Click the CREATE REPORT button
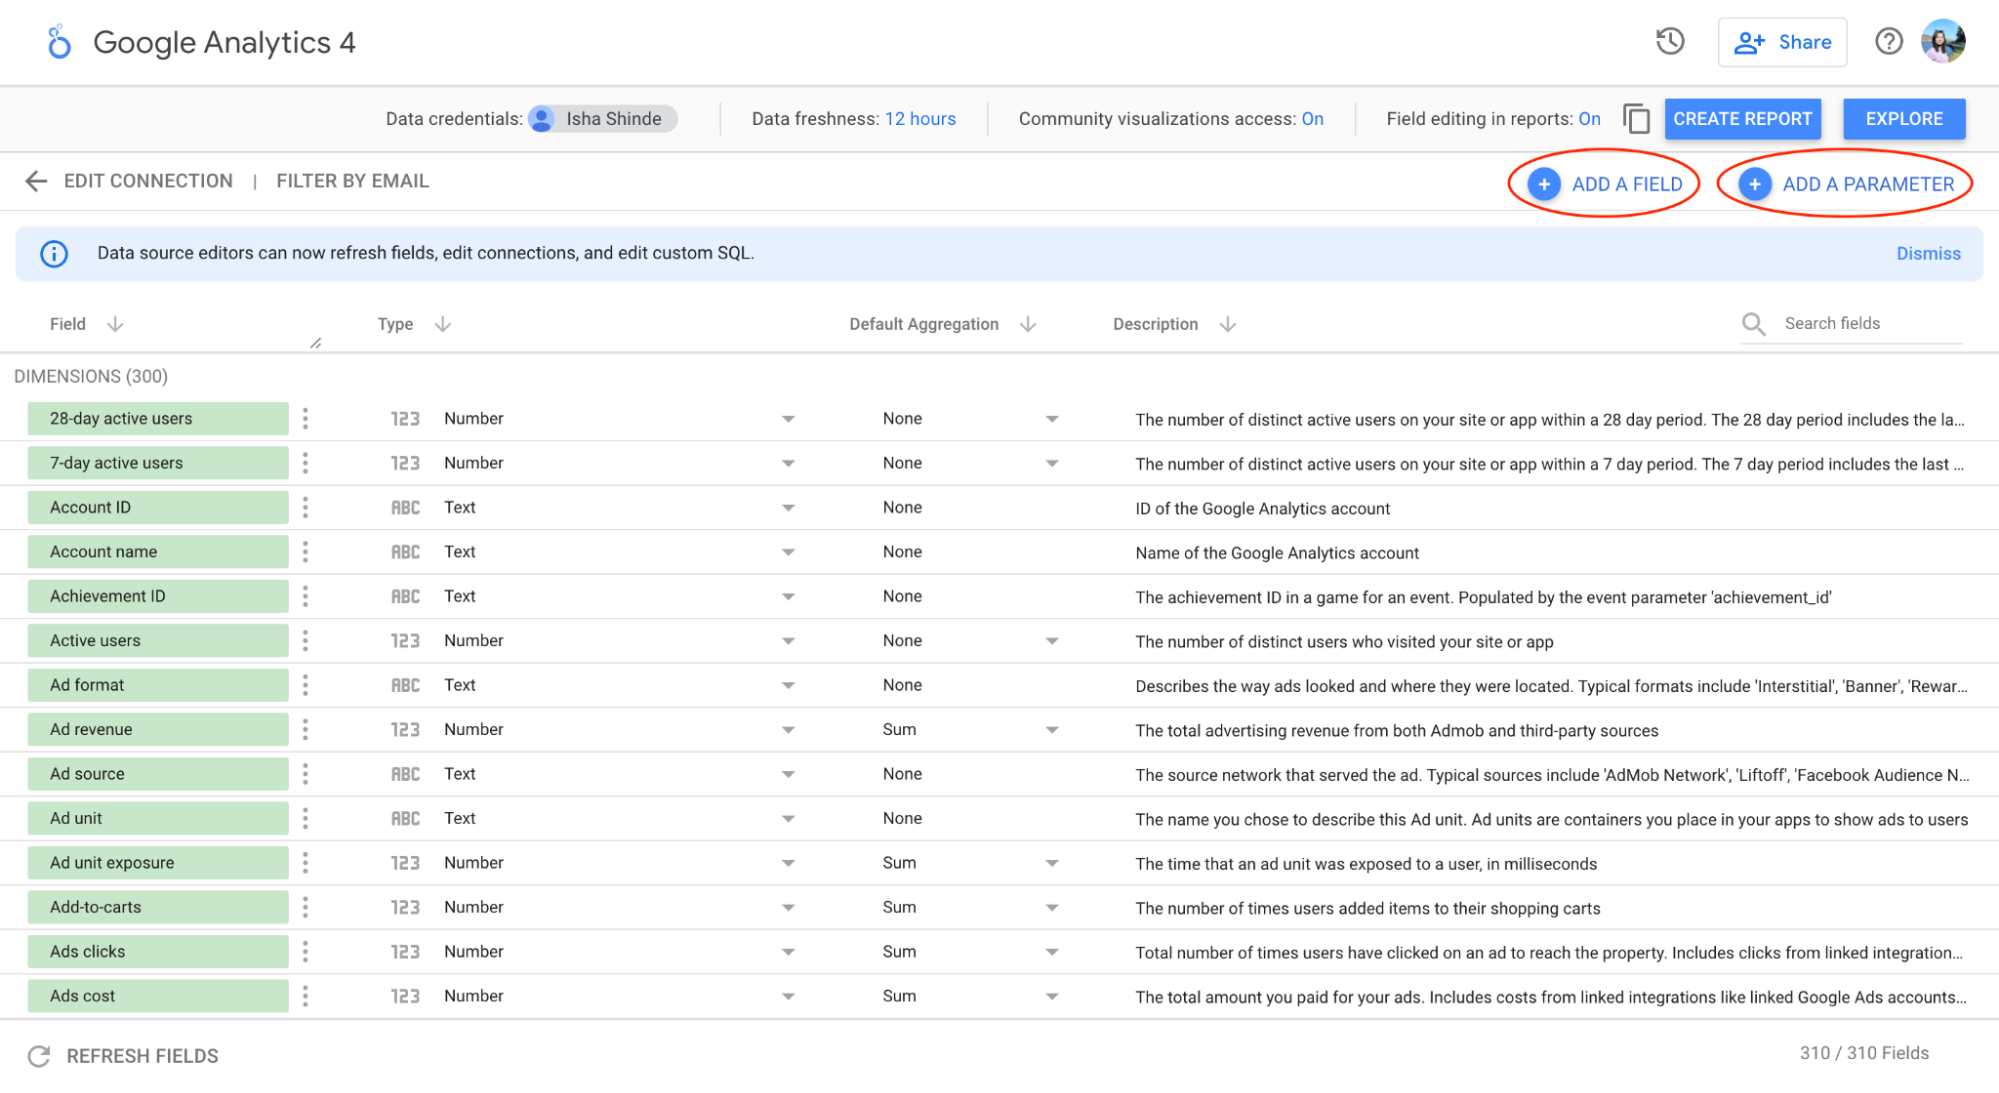The image size is (1999, 1093). [1742, 119]
